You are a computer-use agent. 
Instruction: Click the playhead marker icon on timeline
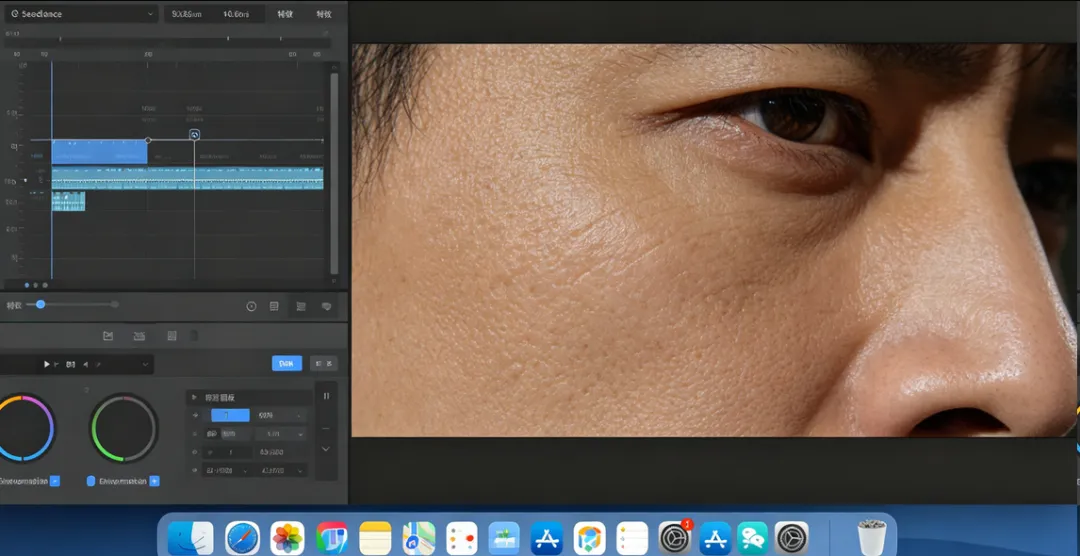195,135
